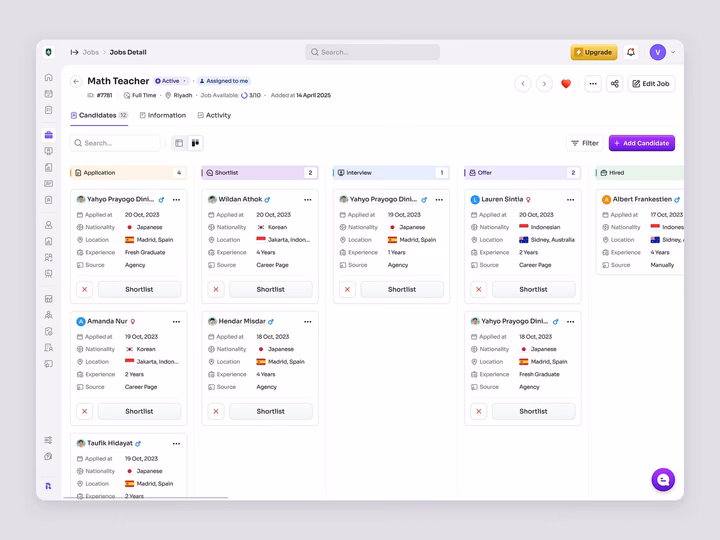Select the briefcase Jobs icon in sidebar
The height and width of the screenshot is (540, 720).
(x=49, y=135)
